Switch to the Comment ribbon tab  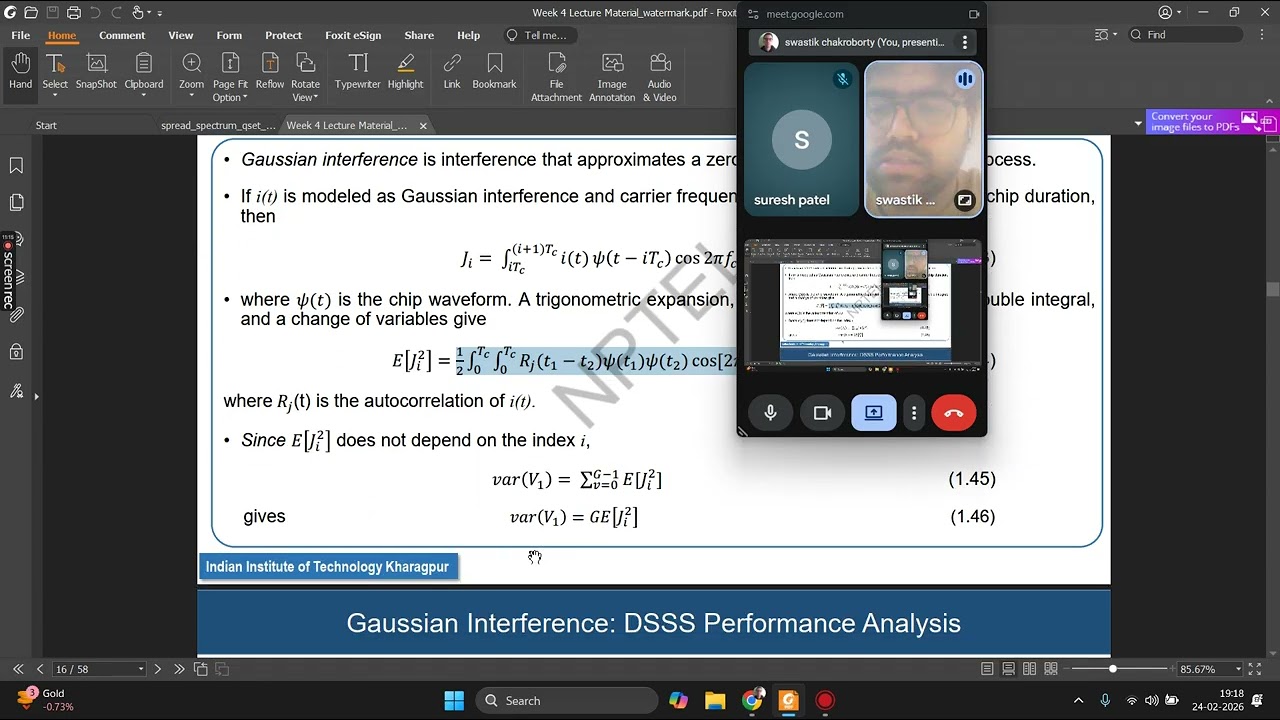pos(122,35)
